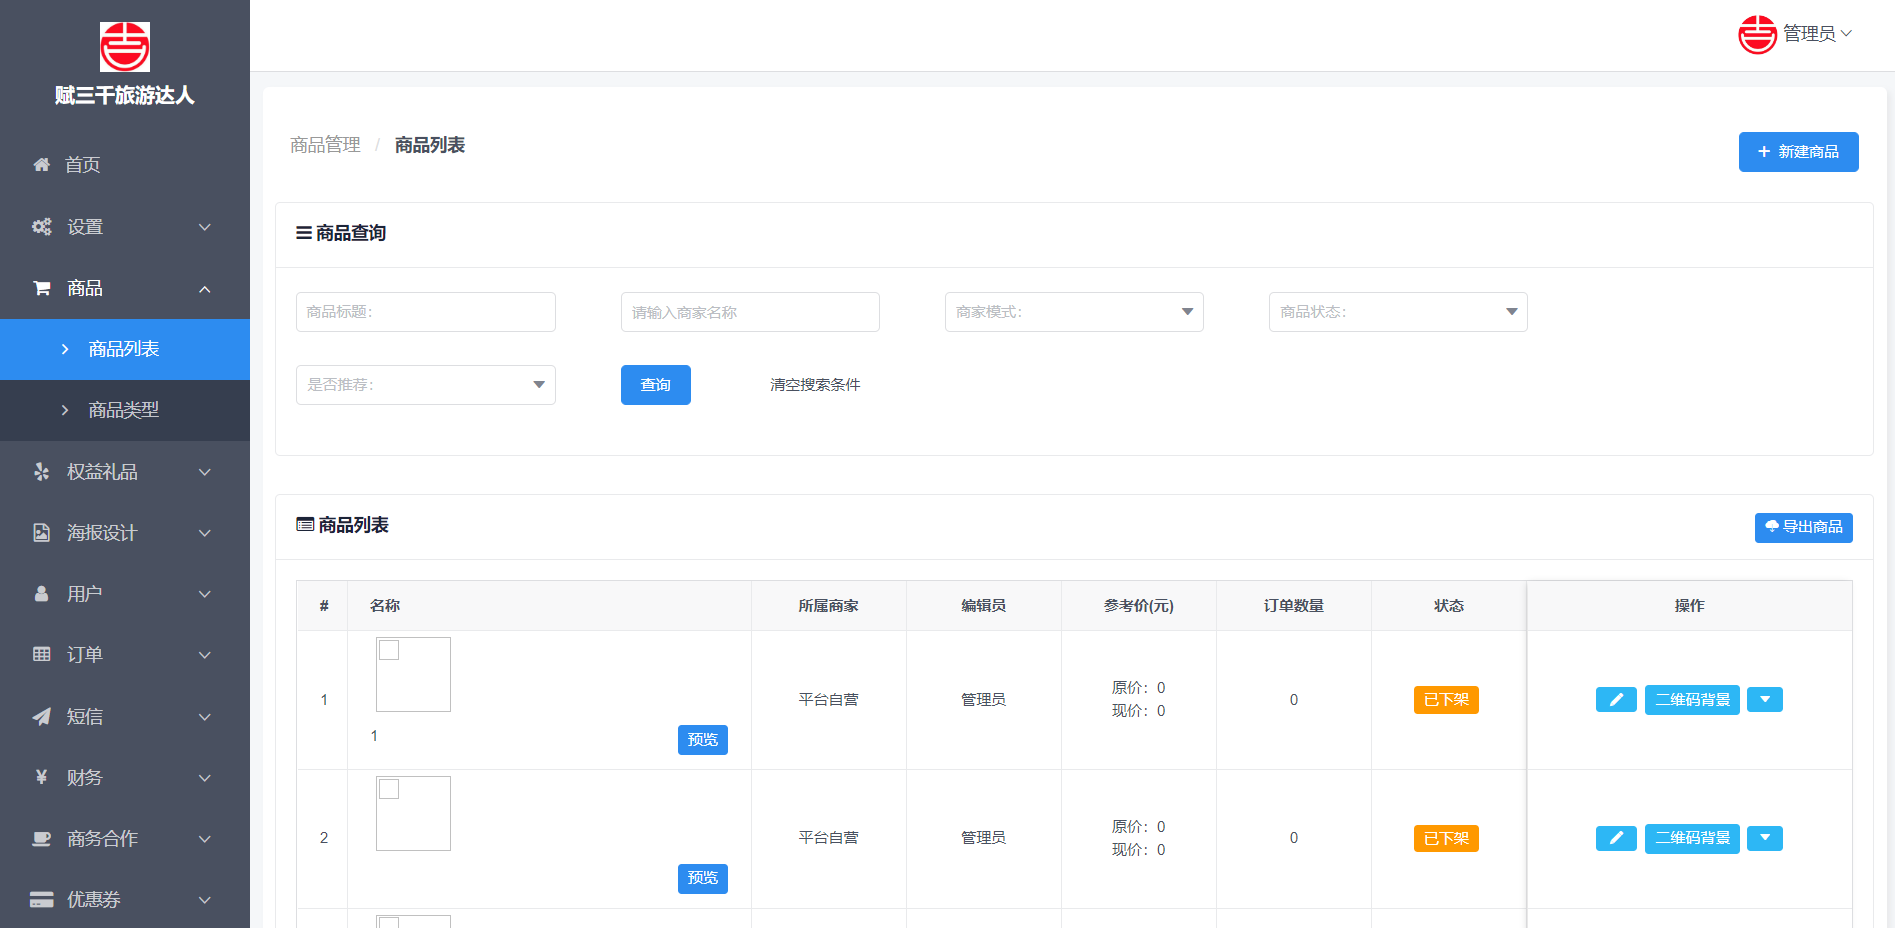Focus the 商品标题 input field
The width and height of the screenshot is (1895, 928).
tap(426, 312)
